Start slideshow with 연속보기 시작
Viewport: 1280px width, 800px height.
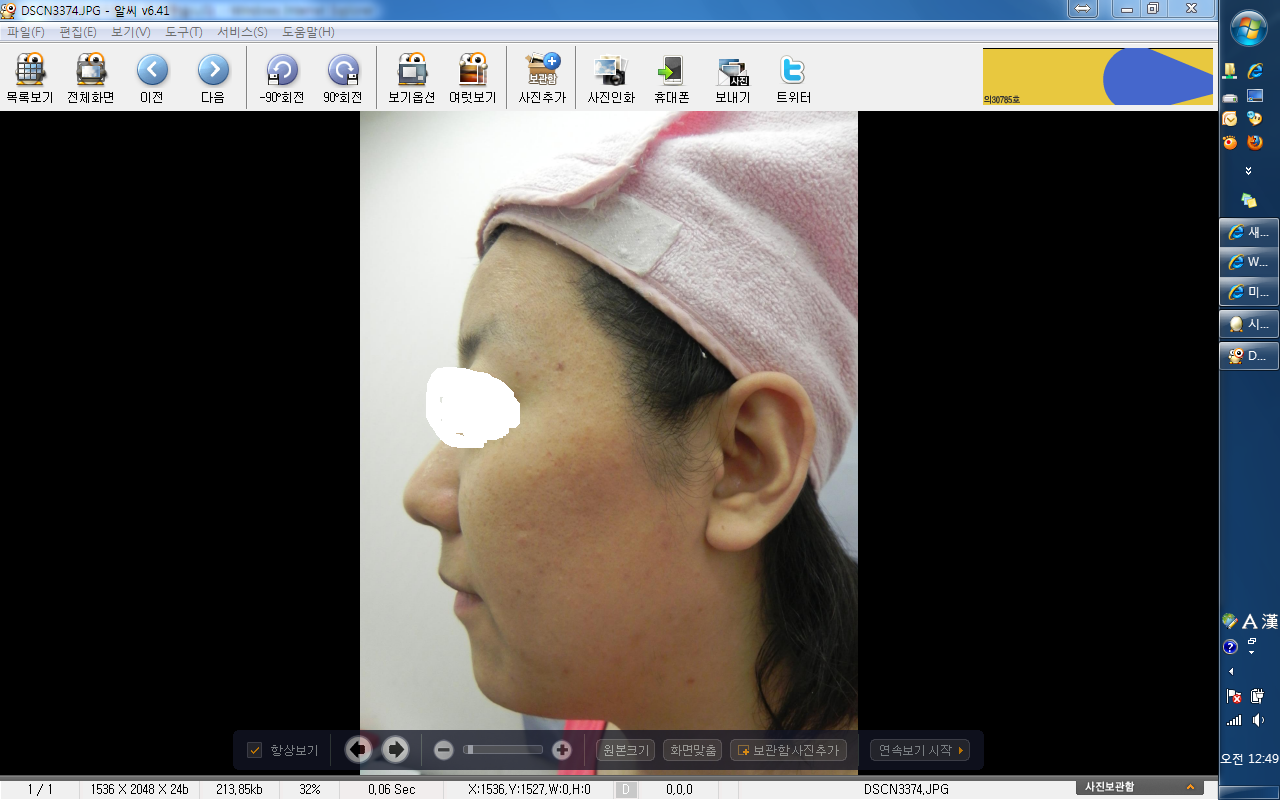click(920, 750)
